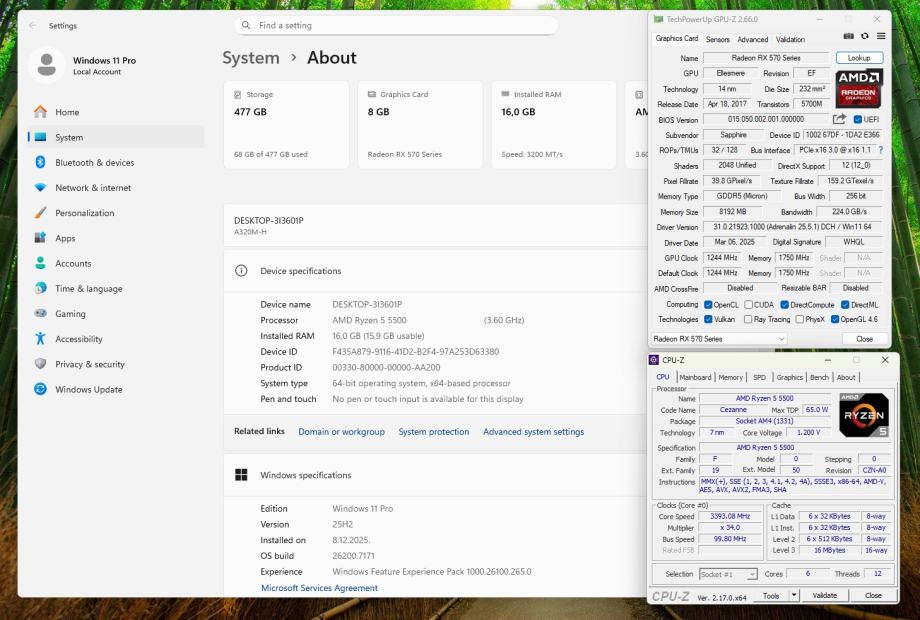Screen dimensions: 920x620
Task: Click the GPU-Z screenshot camera icon
Action: [x=849, y=38]
